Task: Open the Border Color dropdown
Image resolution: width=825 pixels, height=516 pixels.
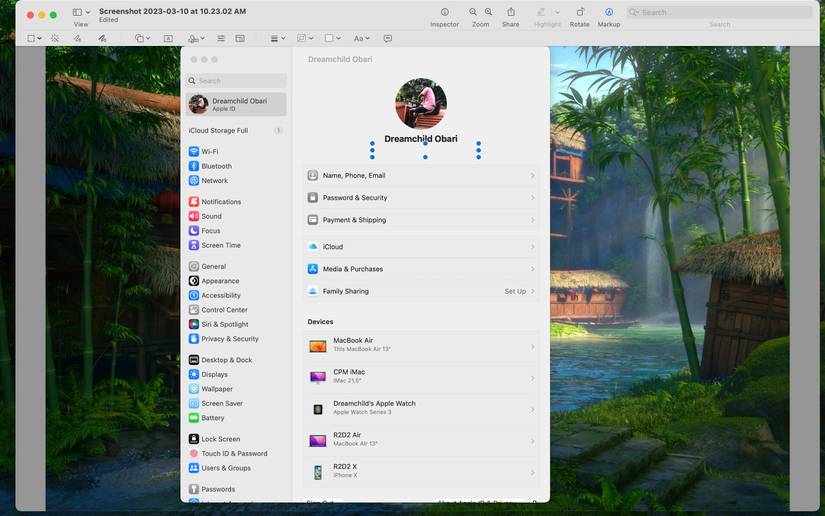Action: point(305,38)
